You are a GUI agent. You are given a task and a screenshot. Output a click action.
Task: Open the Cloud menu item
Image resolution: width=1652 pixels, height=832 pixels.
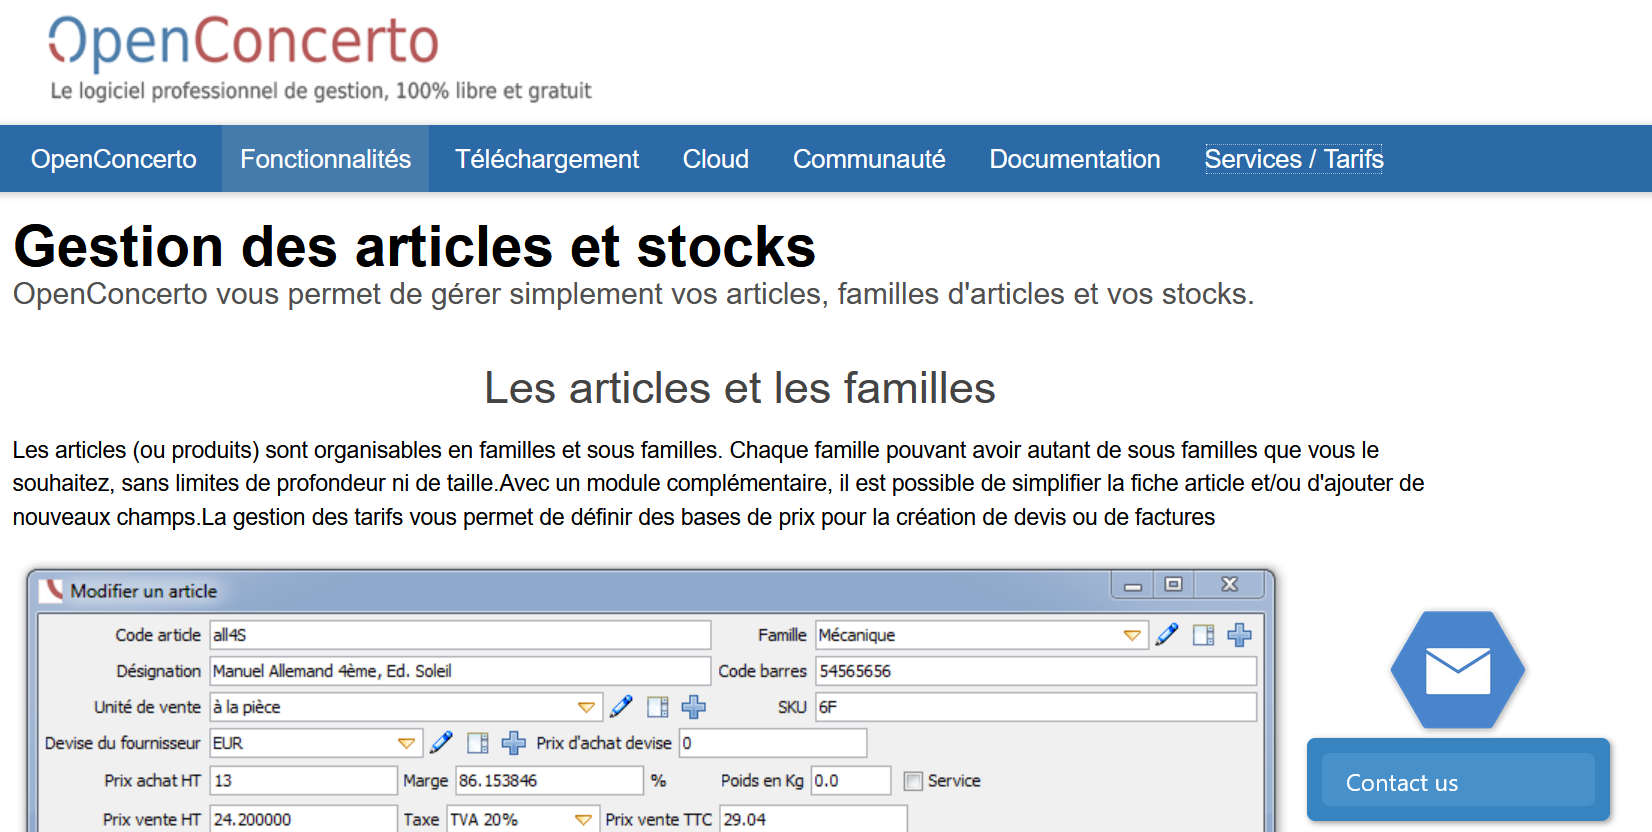click(716, 159)
